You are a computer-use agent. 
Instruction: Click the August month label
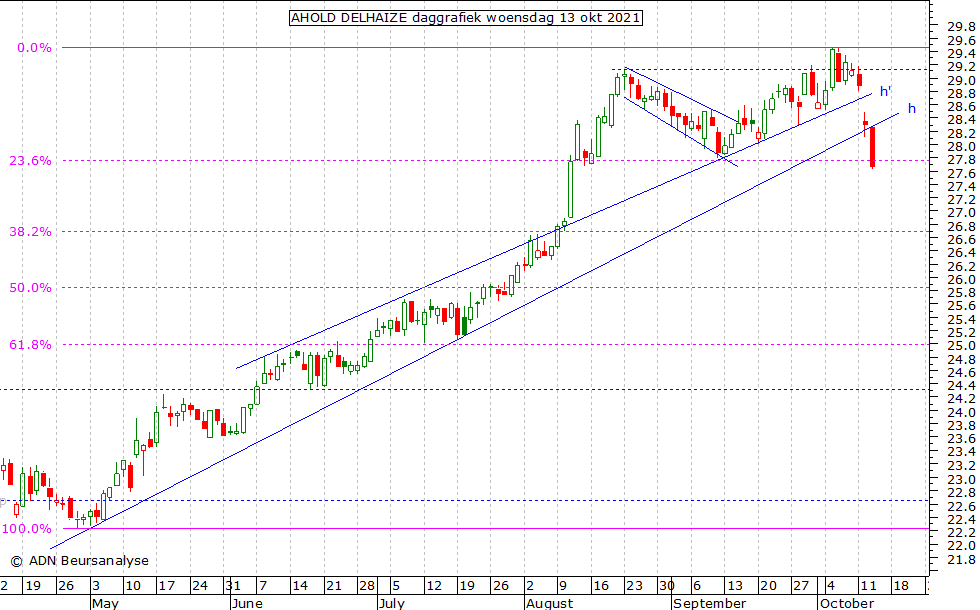click(549, 603)
